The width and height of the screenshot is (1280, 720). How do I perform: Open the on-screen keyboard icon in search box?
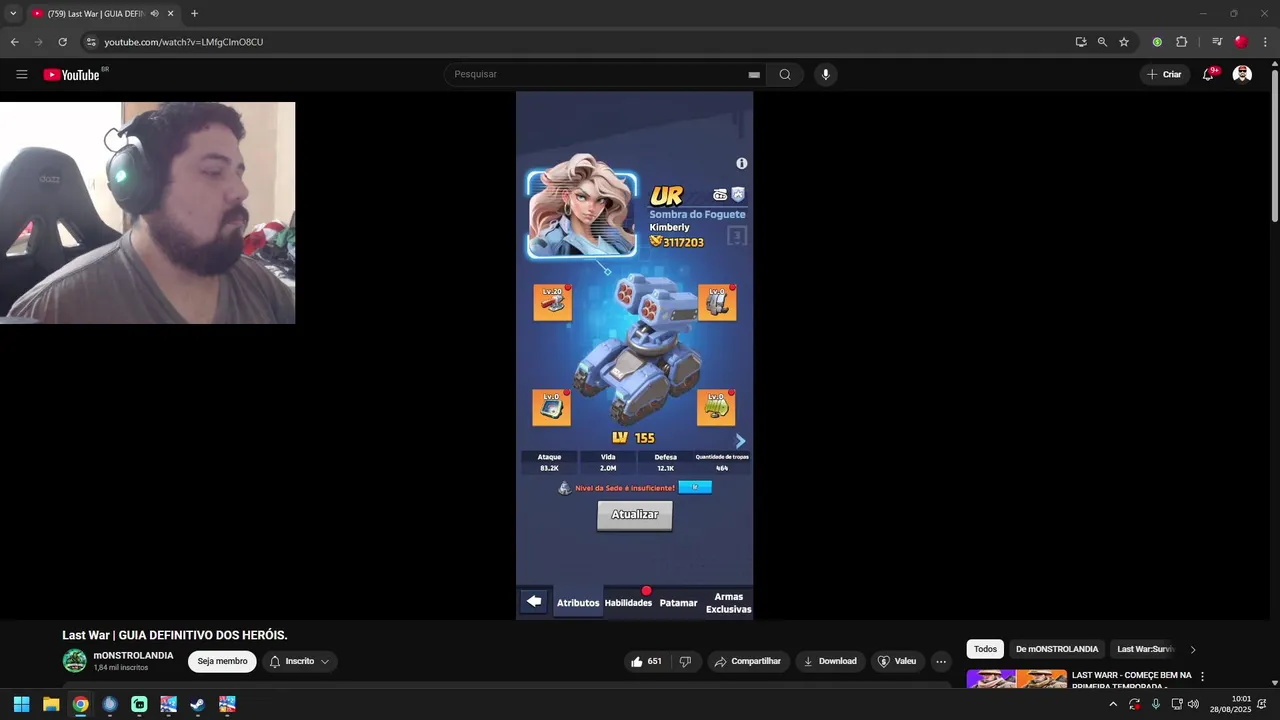click(x=754, y=75)
